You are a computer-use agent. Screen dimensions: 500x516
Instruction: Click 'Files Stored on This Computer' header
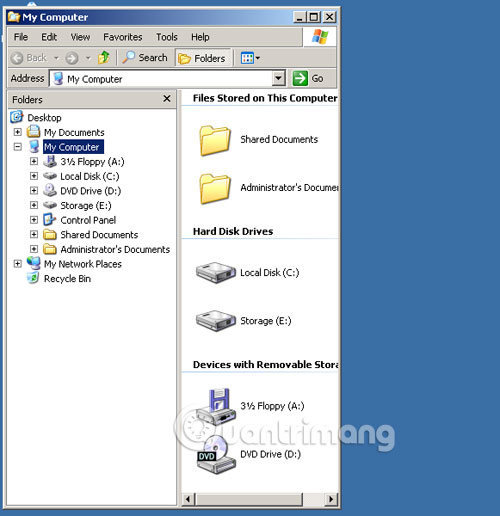click(265, 98)
